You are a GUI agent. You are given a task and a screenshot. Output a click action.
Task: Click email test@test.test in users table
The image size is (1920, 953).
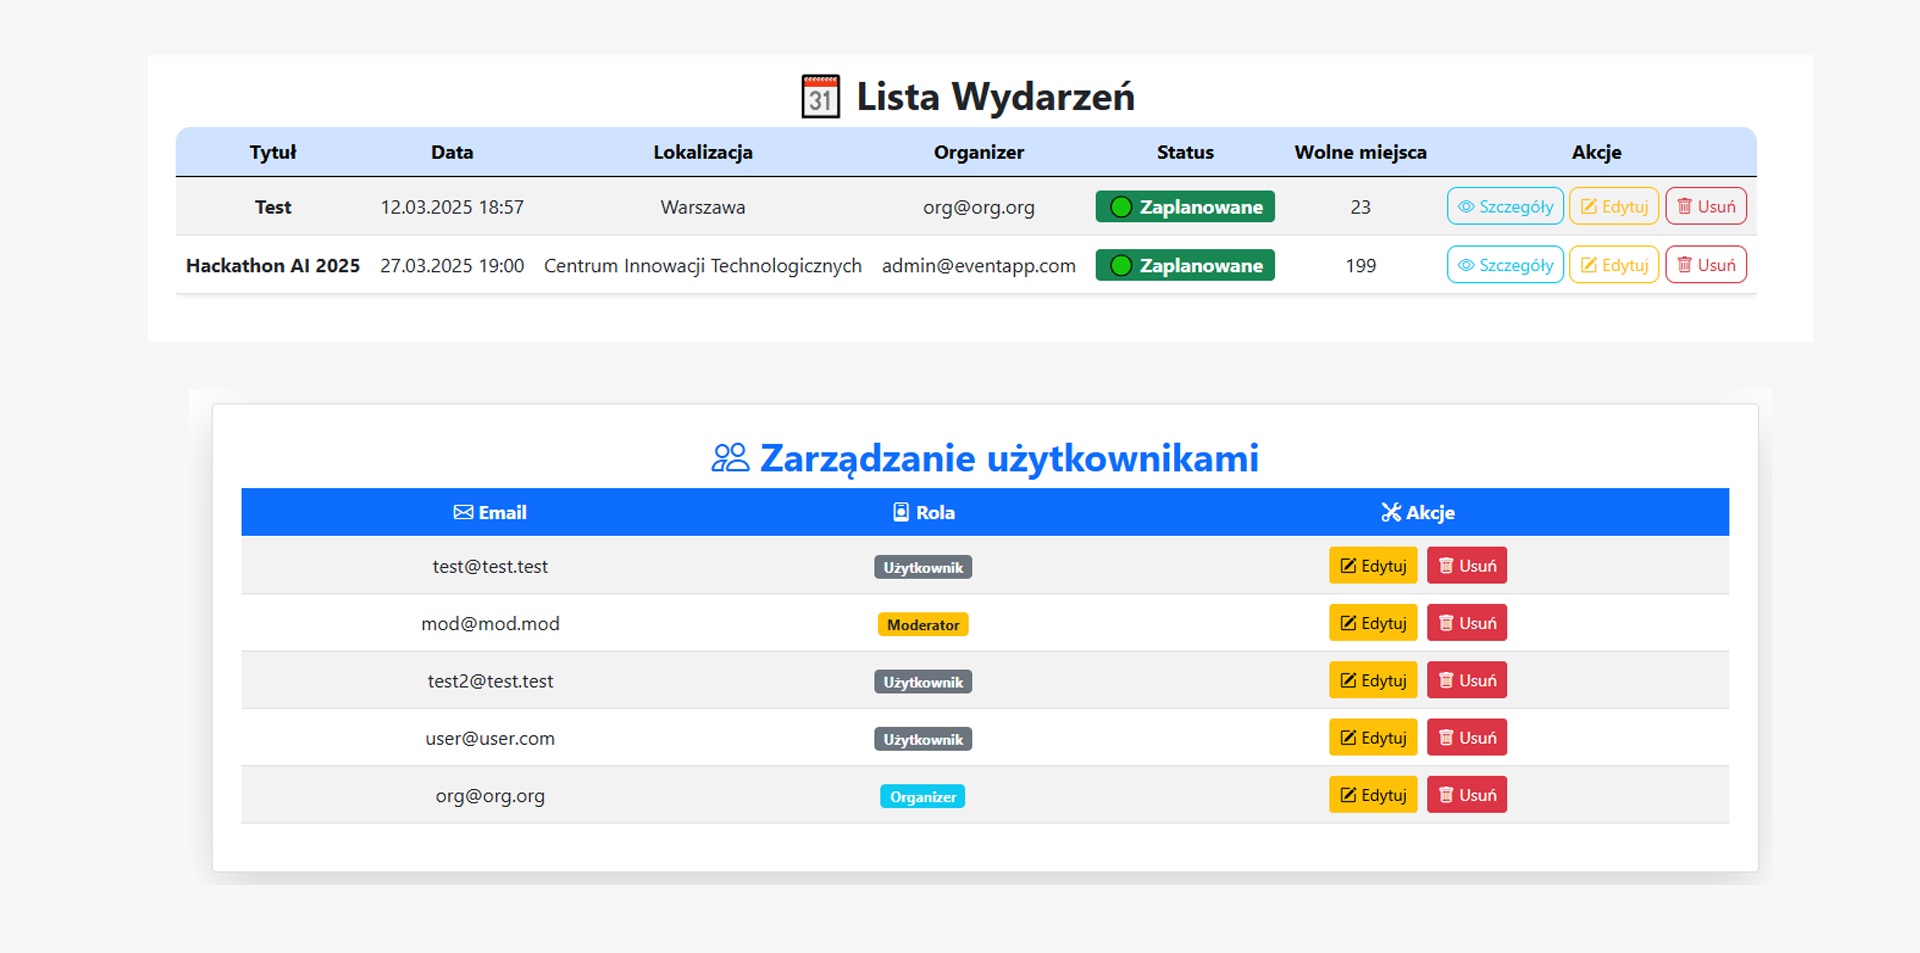click(x=490, y=566)
